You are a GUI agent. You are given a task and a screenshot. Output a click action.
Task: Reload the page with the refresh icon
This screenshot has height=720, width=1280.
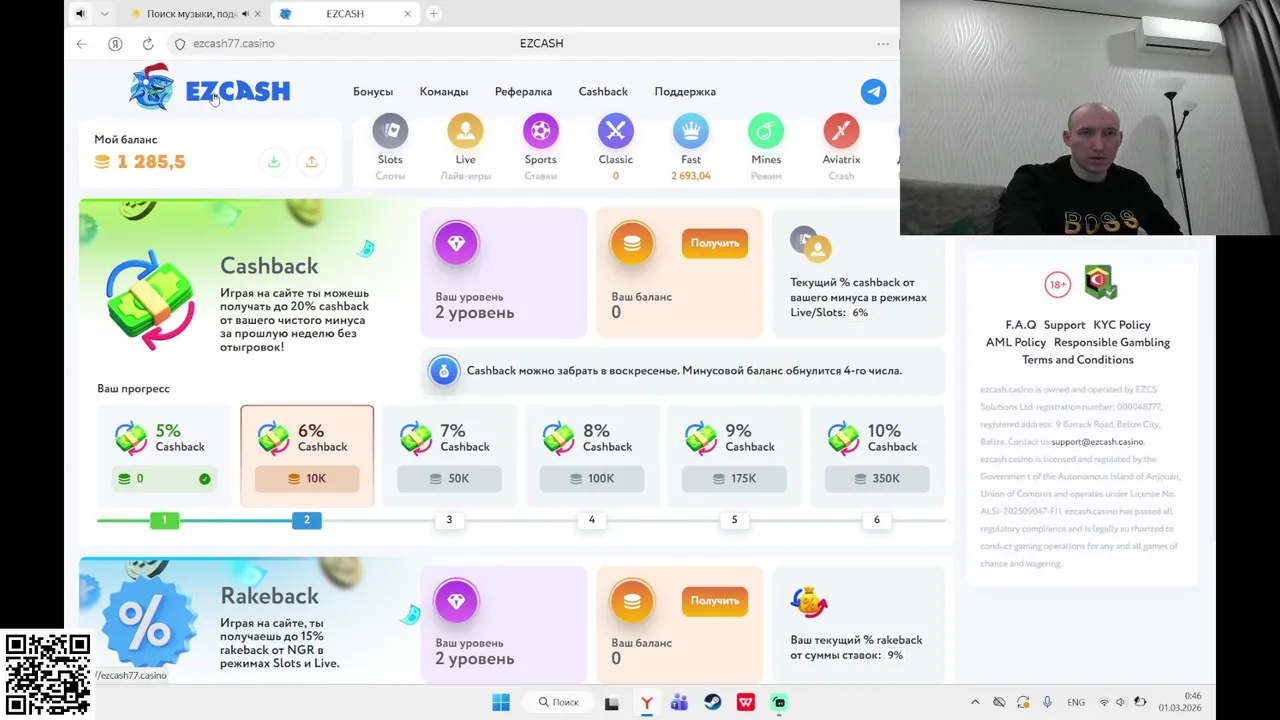[x=148, y=44]
